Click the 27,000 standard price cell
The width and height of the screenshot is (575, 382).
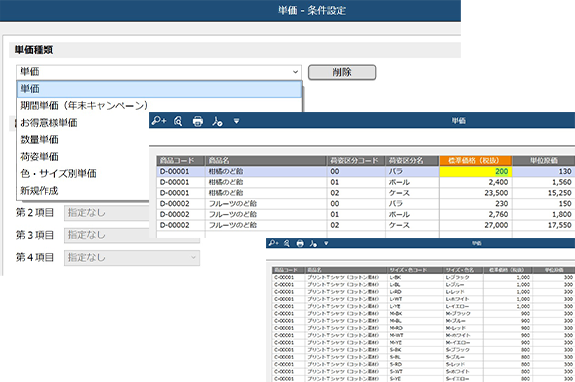click(476, 225)
